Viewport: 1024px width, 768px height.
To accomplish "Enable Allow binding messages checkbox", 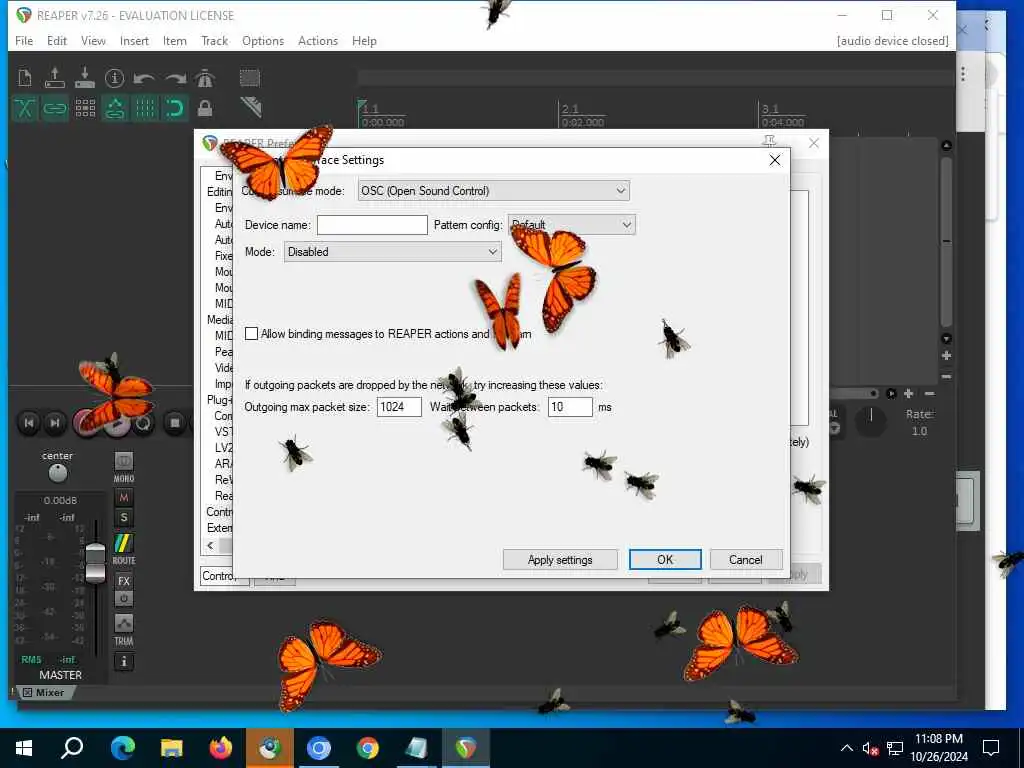I will [251, 334].
